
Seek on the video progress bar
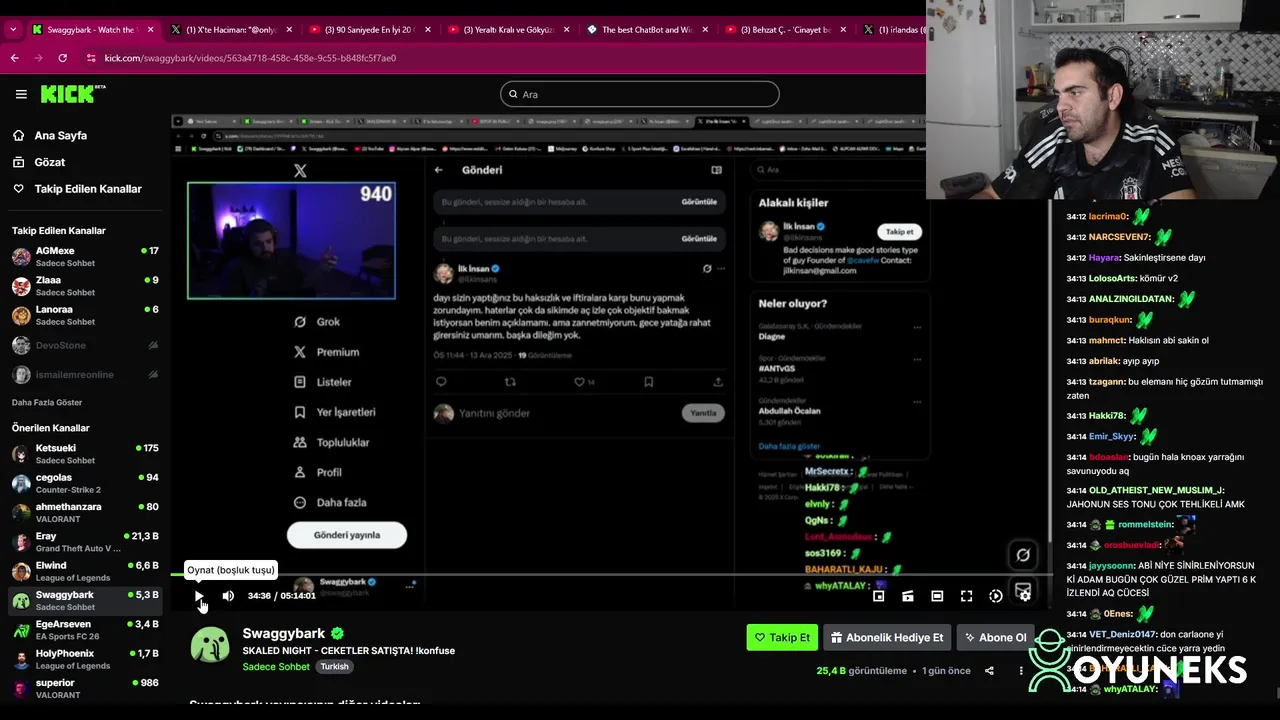click(x=610, y=575)
